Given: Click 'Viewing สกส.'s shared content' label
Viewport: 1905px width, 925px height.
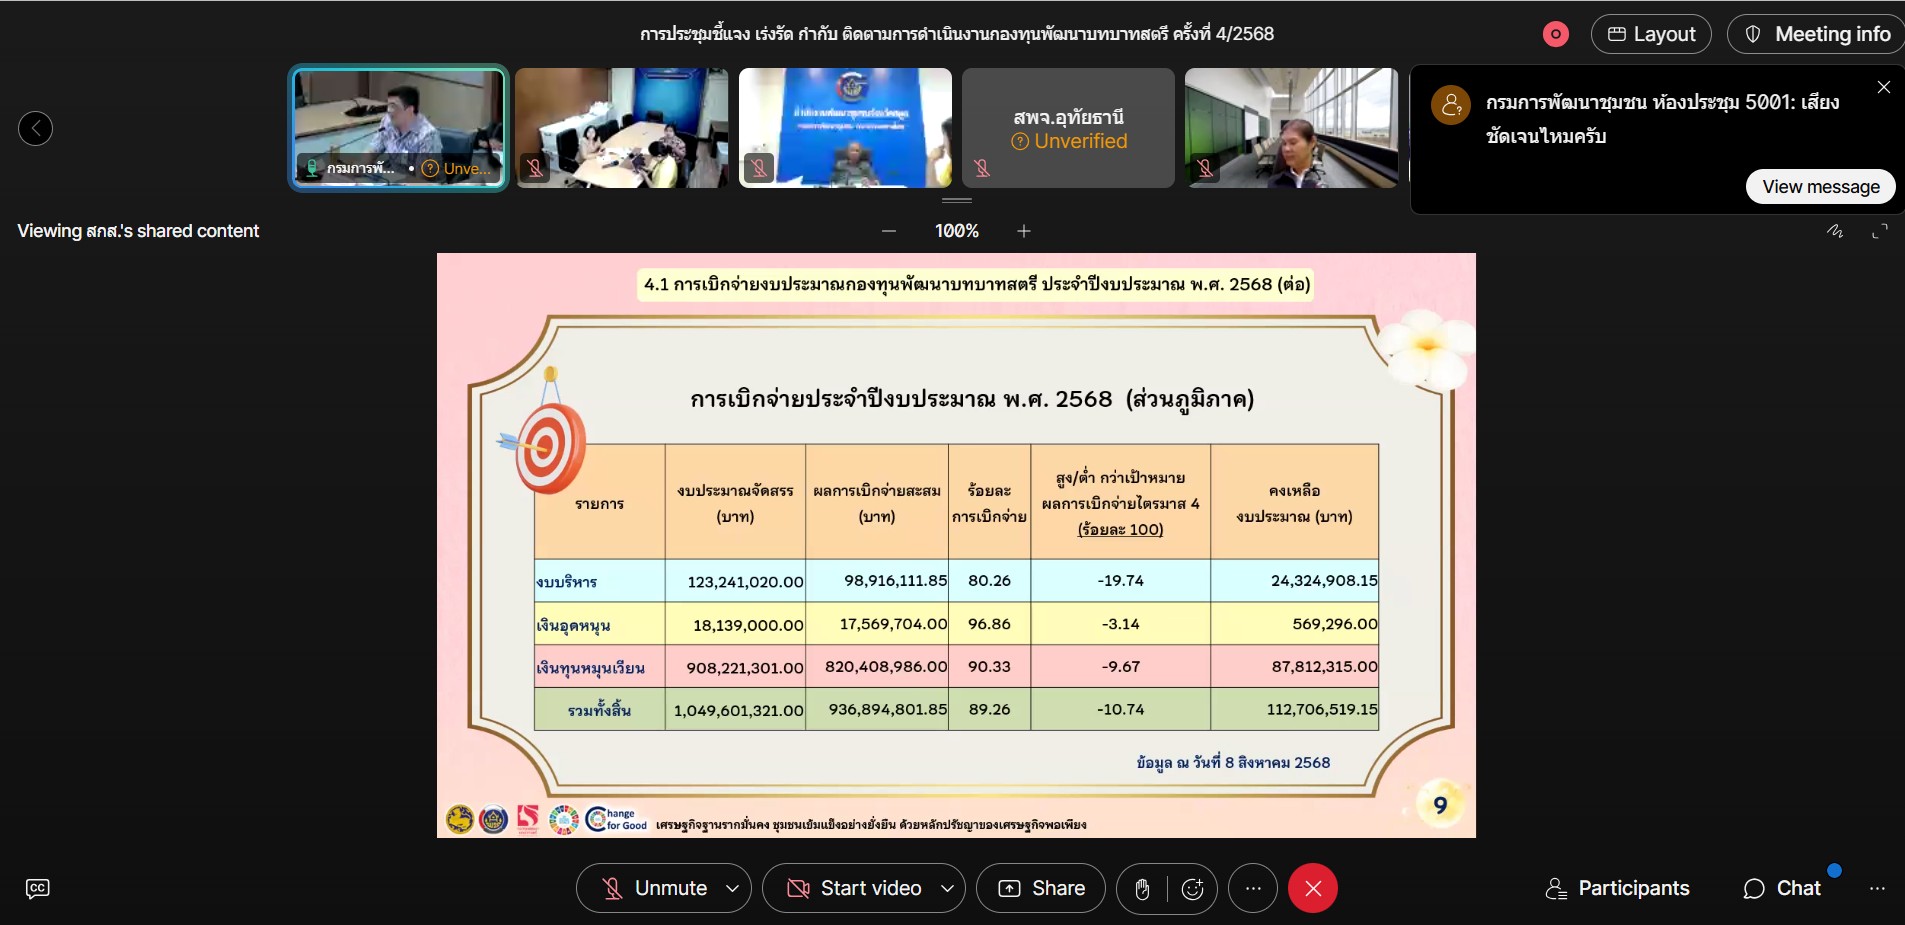Looking at the screenshot, I should [x=138, y=231].
